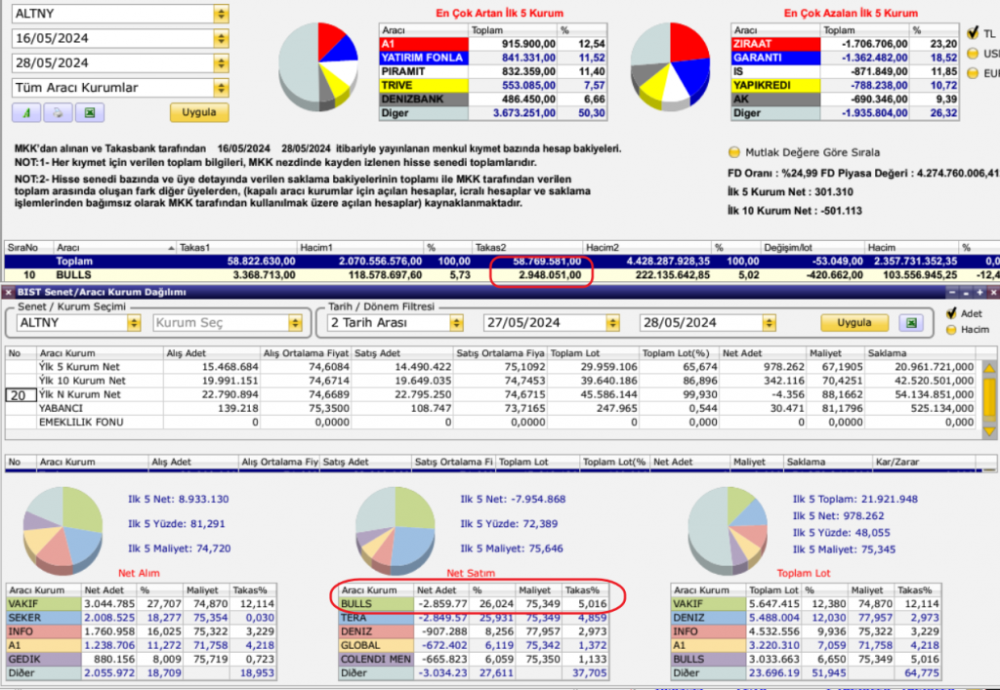The image size is (1000, 690).
Task: Click the Ilk 5 Net: 8.933.130 value
Action: tap(179, 499)
